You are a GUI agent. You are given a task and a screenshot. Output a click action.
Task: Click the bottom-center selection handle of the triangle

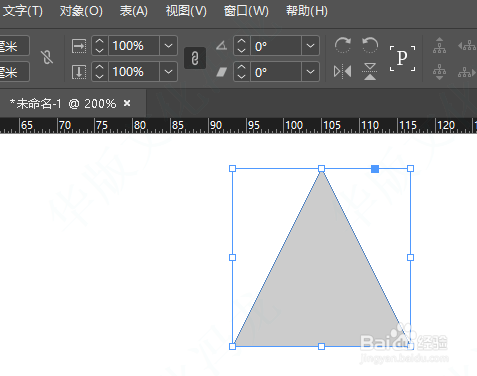(321, 347)
